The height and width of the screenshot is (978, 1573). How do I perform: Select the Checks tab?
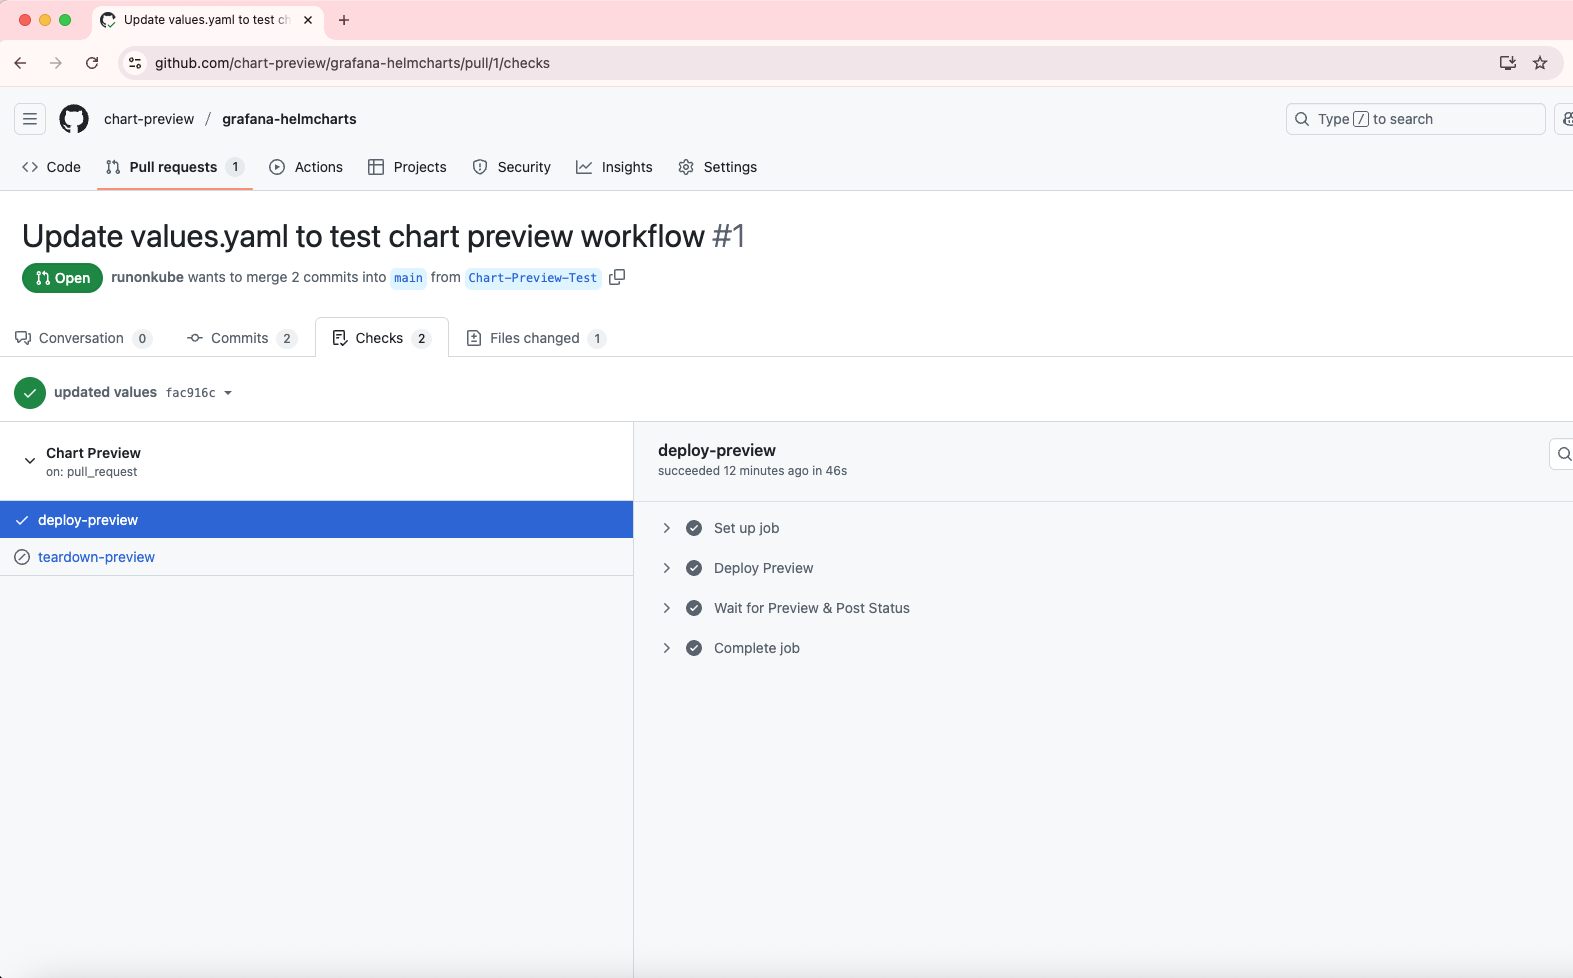pos(381,338)
